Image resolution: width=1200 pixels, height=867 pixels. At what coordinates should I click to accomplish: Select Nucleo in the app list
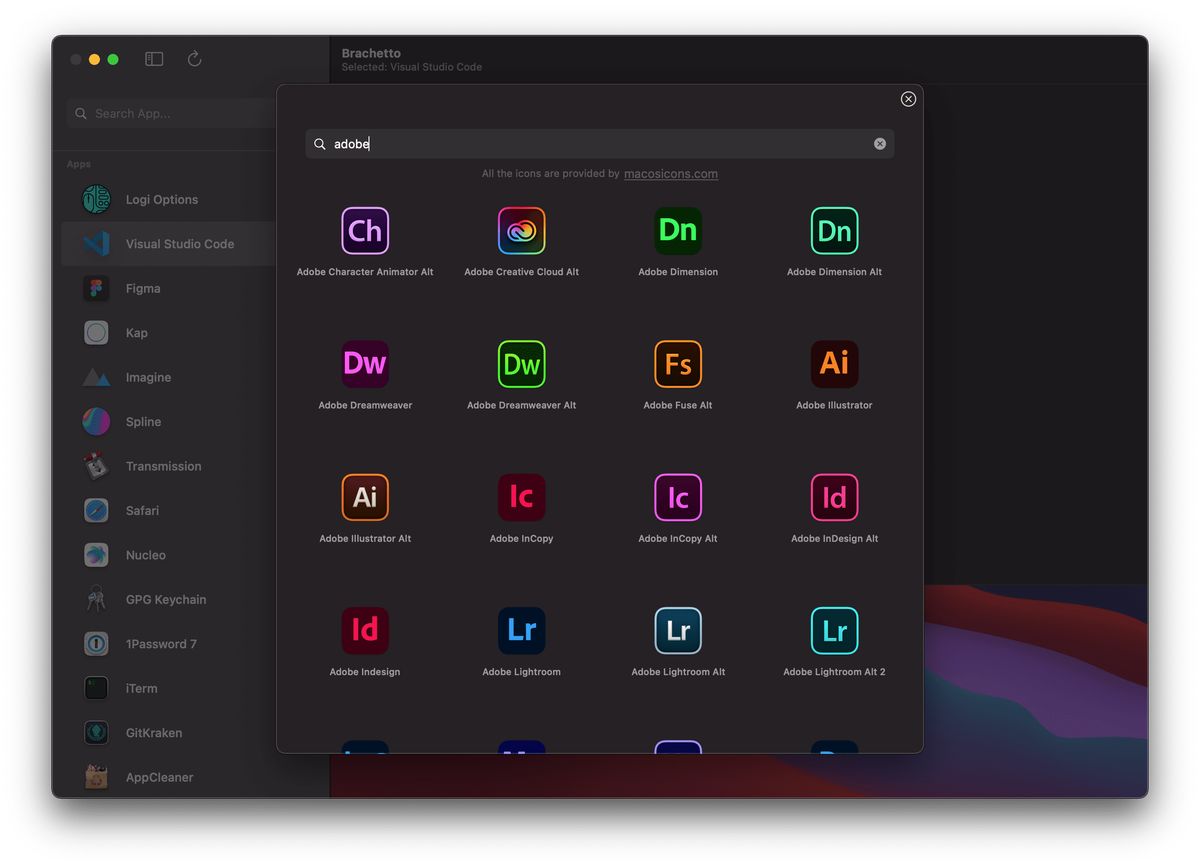(168, 555)
